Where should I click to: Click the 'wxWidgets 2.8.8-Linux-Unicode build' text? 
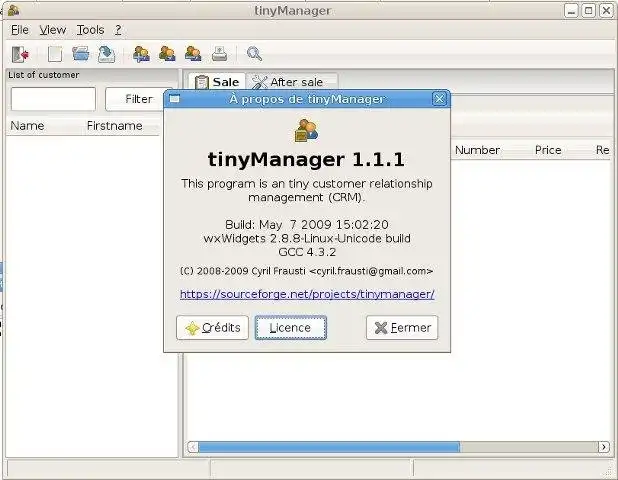coord(307,238)
